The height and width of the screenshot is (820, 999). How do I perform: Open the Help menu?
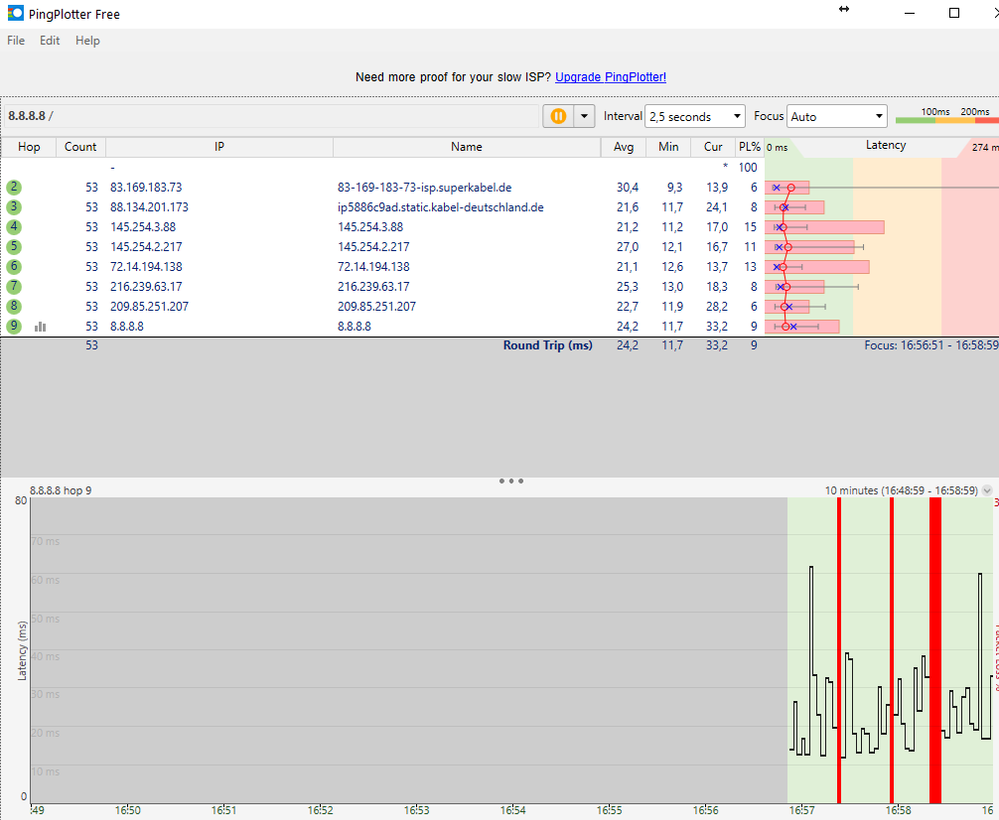(87, 40)
